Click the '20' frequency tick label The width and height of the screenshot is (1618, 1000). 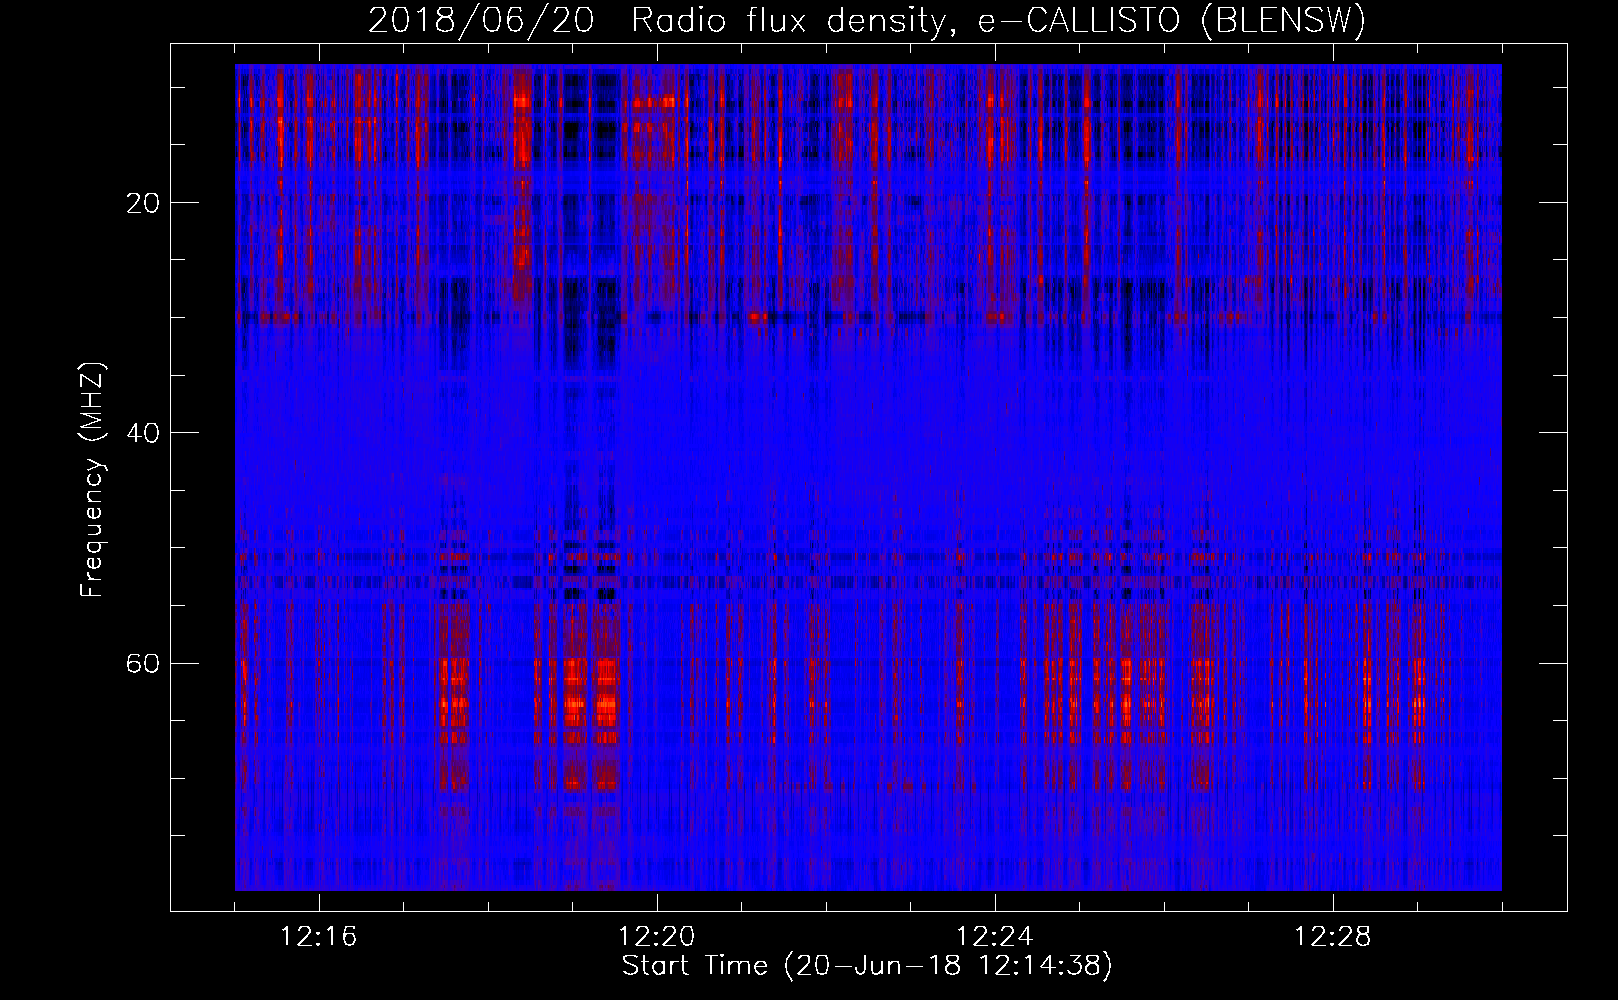point(143,203)
